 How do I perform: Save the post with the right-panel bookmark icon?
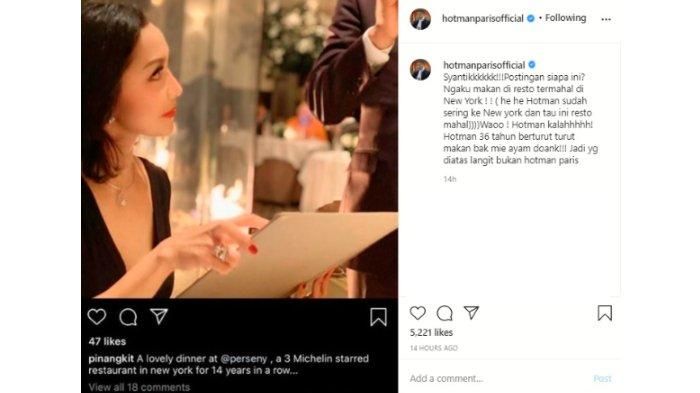pos(604,313)
